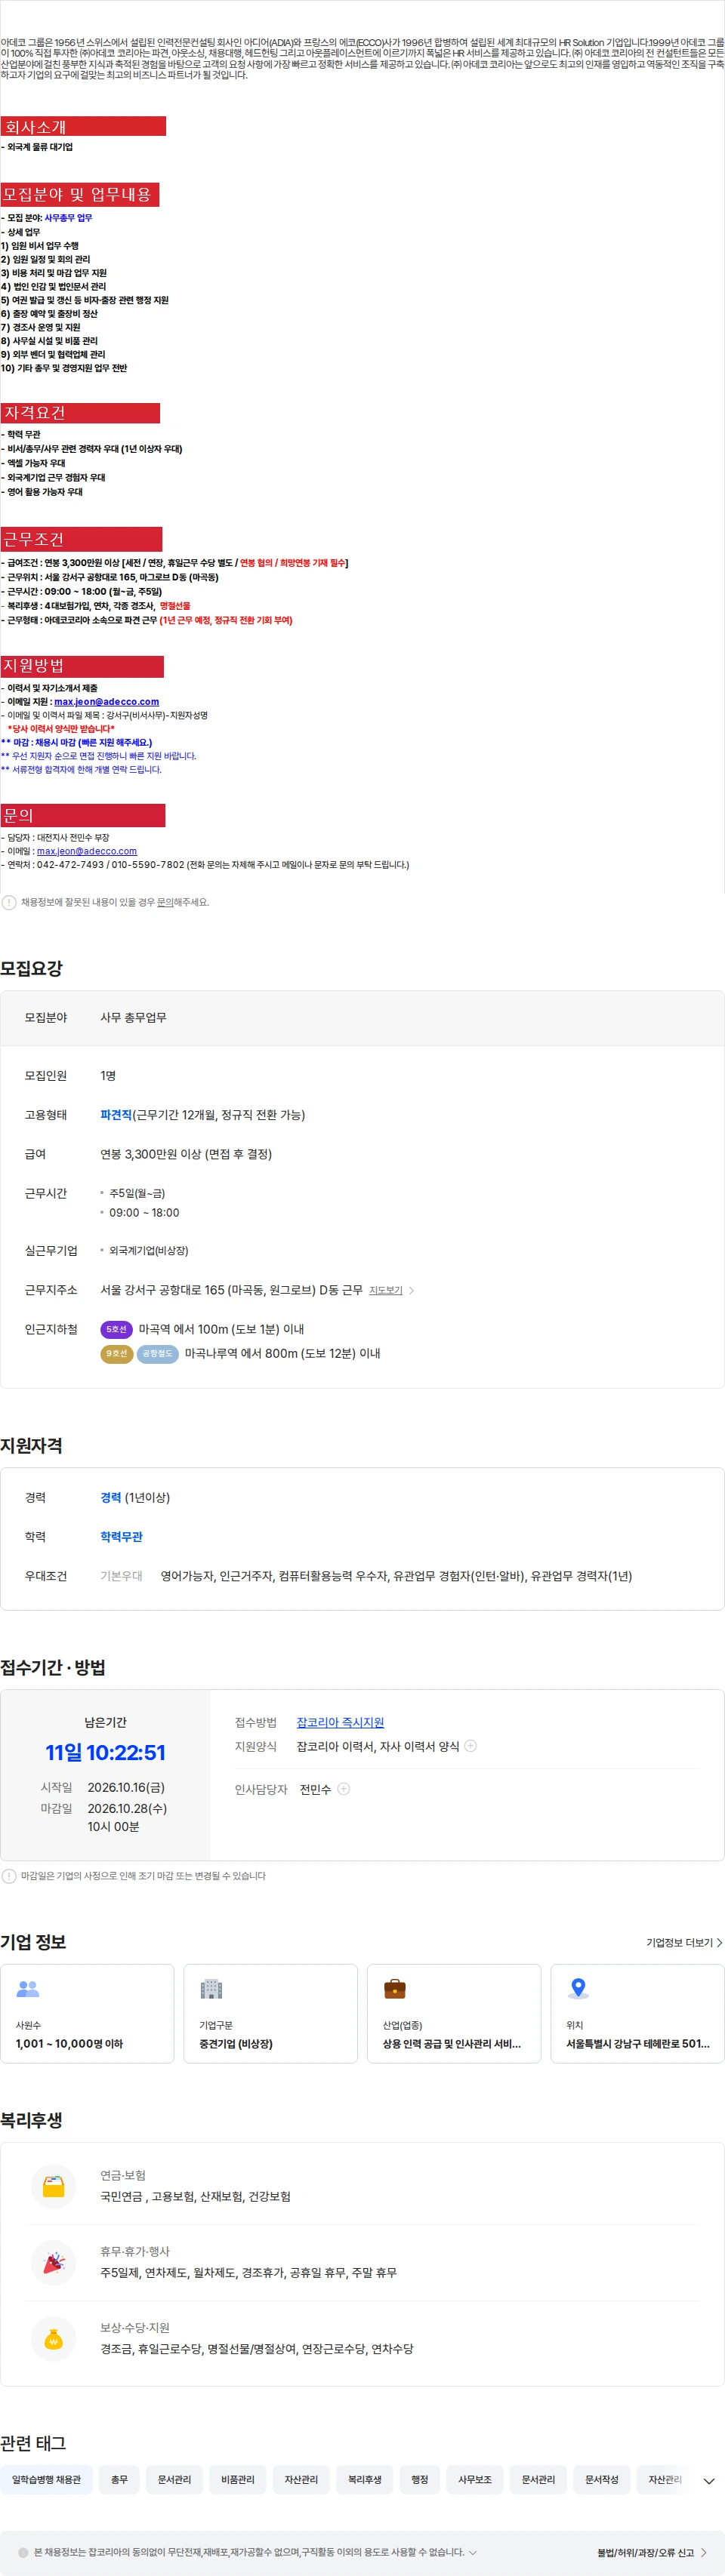Click the 파견직 employment type link

116,1114
